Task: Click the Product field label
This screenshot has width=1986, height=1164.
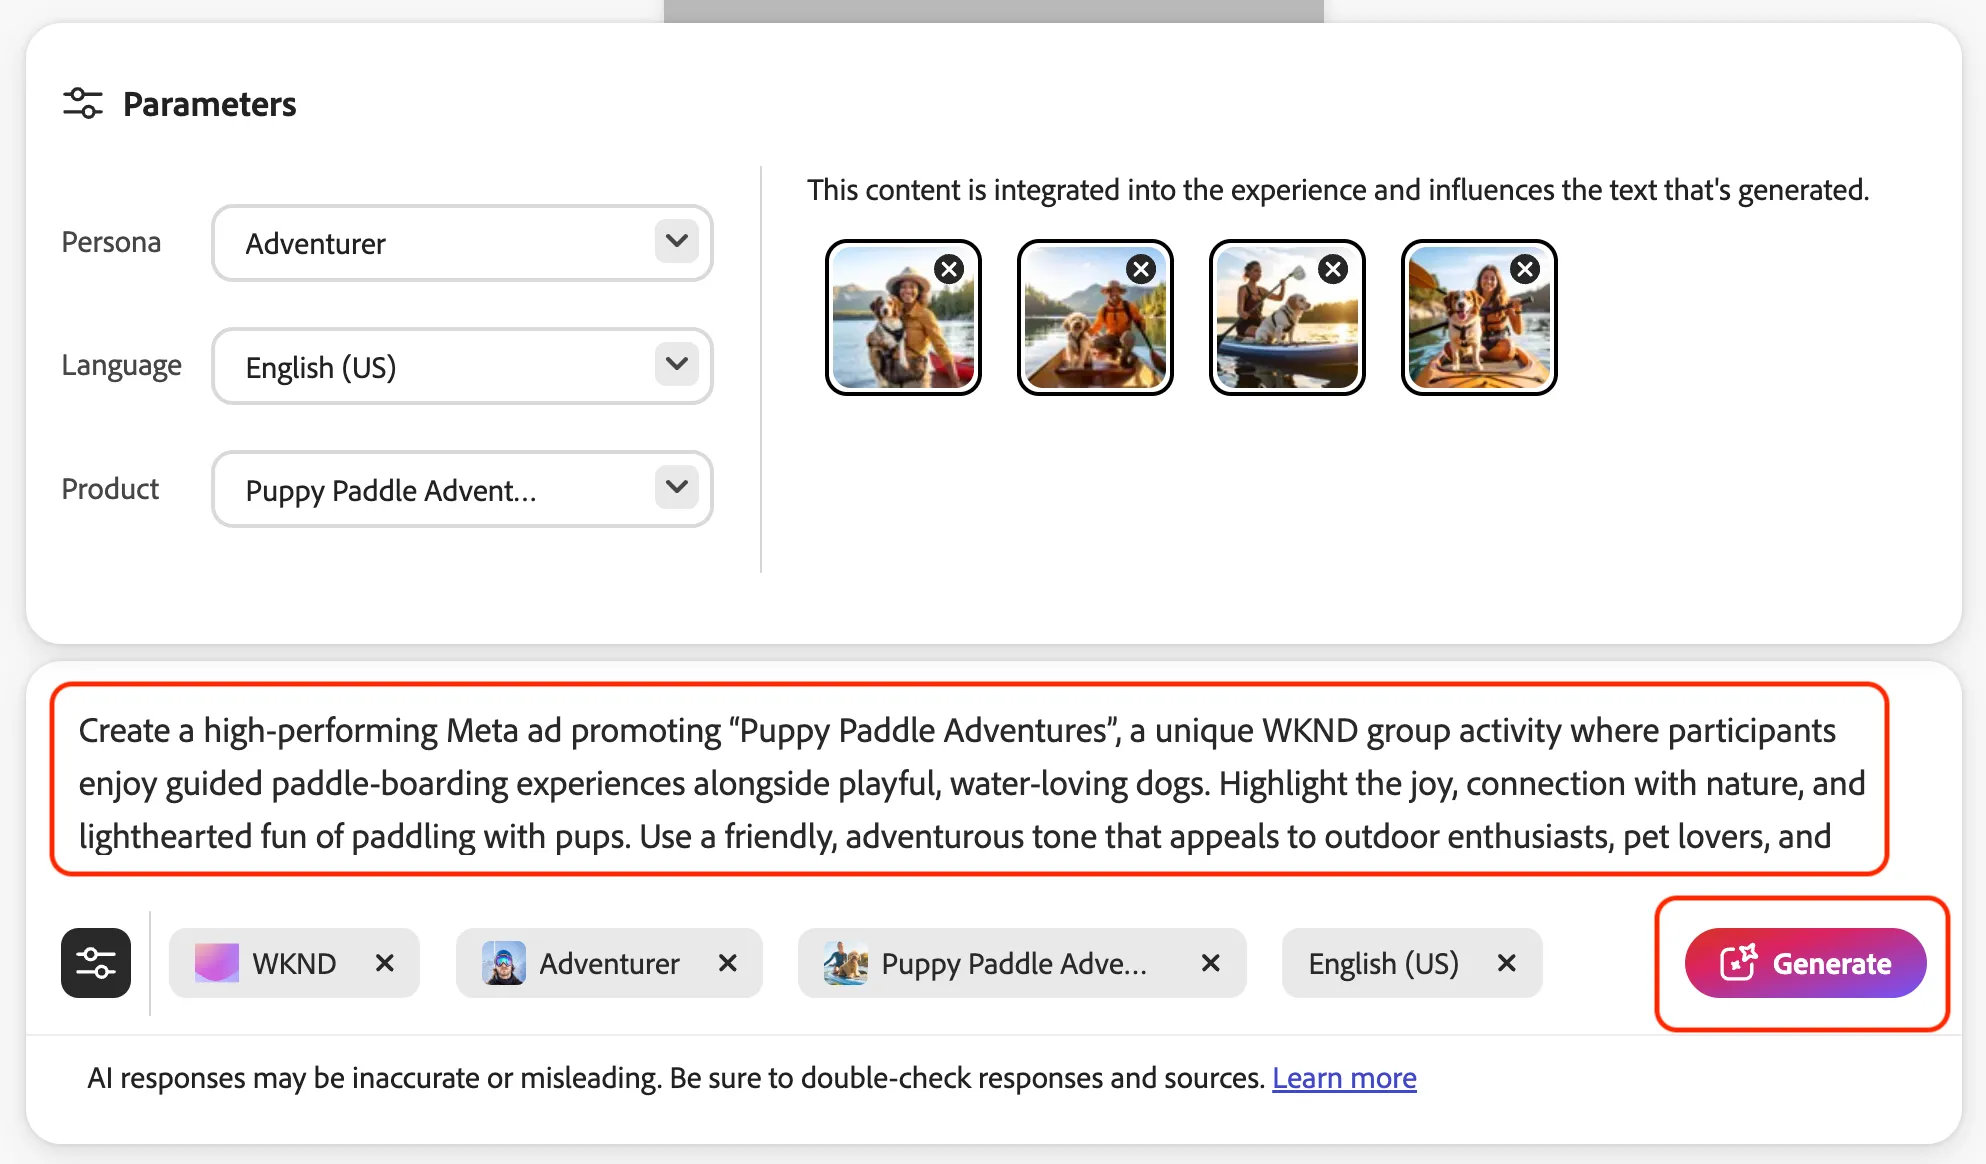Action: click(x=110, y=488)
